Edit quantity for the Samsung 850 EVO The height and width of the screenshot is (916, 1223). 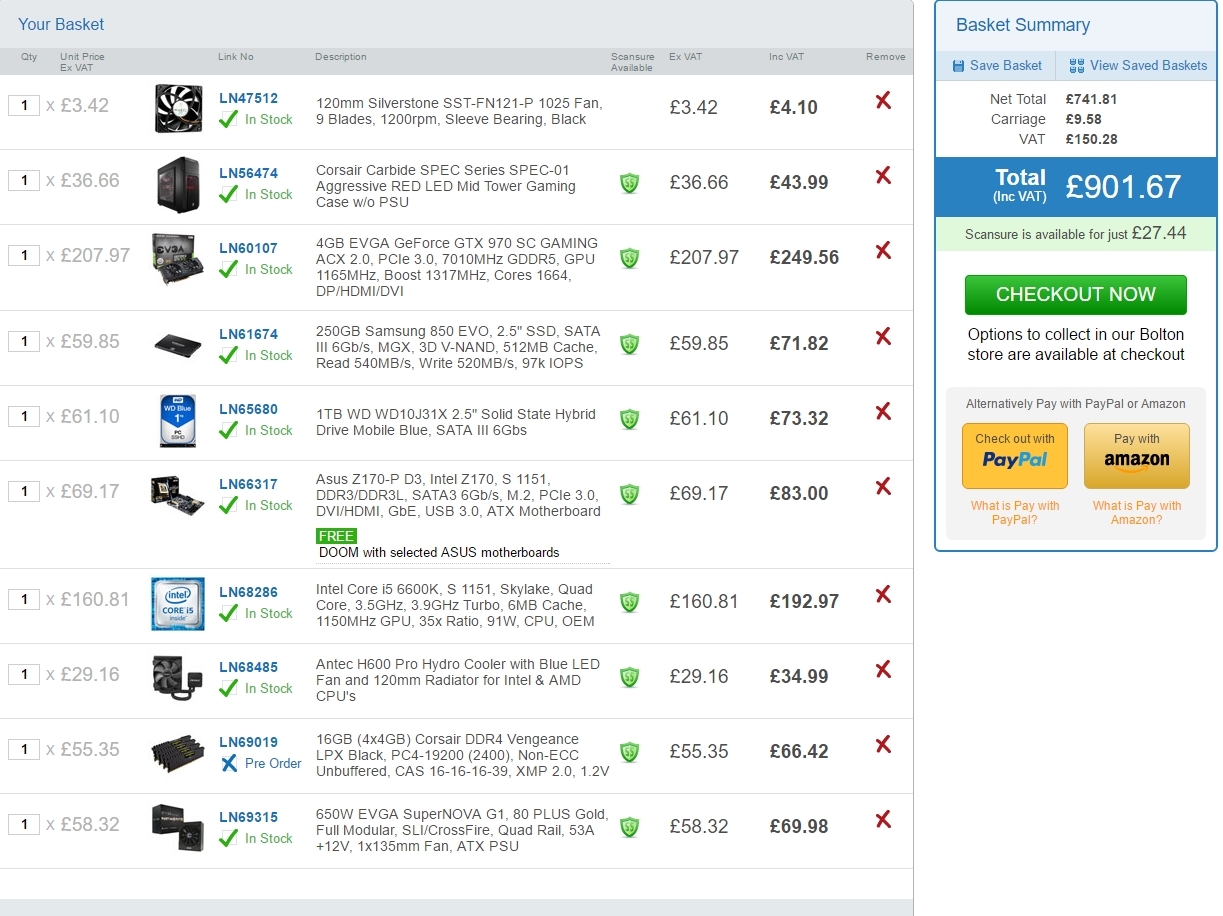(x=24, y=341)
